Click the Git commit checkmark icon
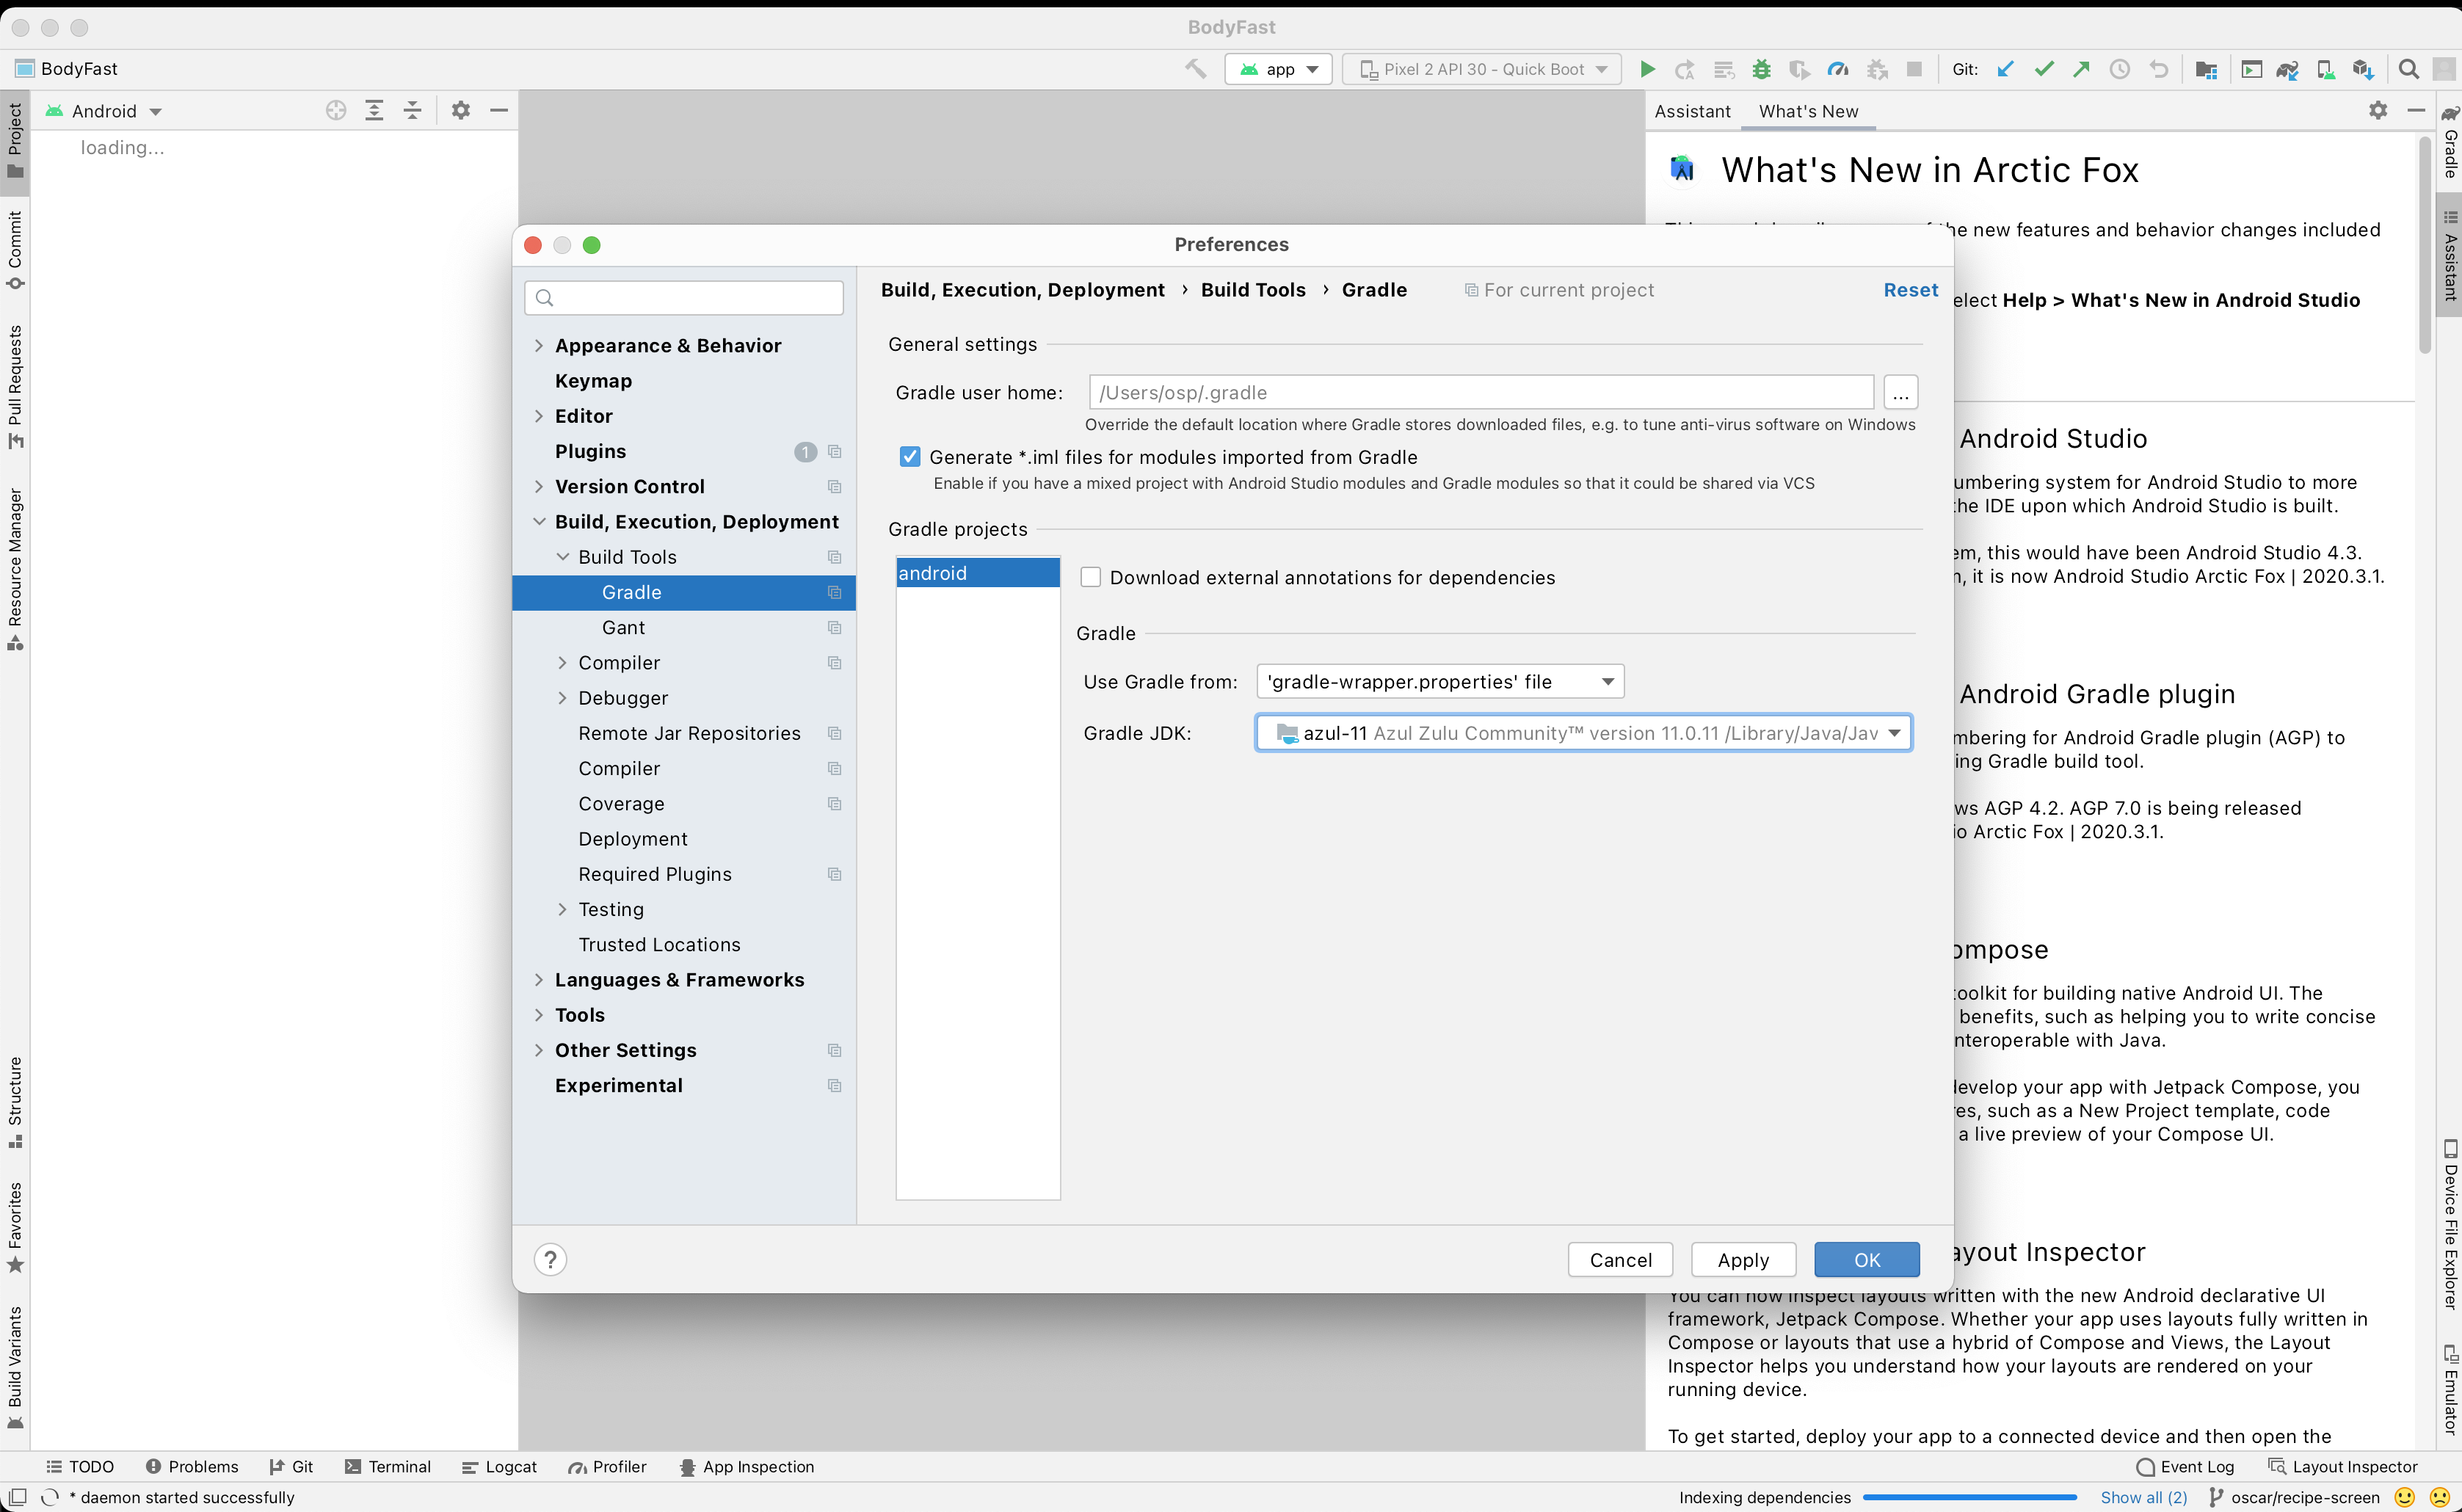Image resolution: width=2462 pixels, height=1512 pixels. [x=2044, y=69]
